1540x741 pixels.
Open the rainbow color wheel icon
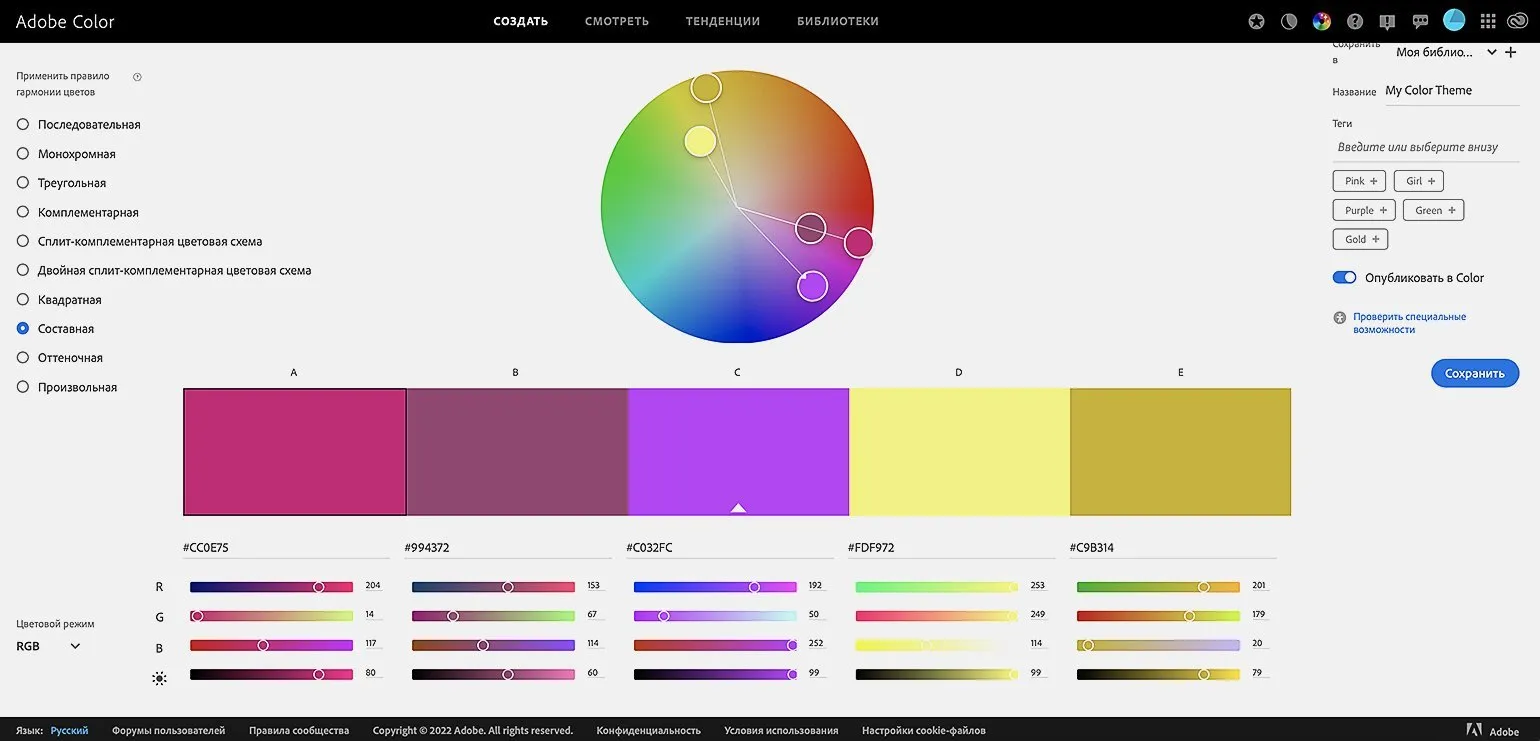point(1322,21)
